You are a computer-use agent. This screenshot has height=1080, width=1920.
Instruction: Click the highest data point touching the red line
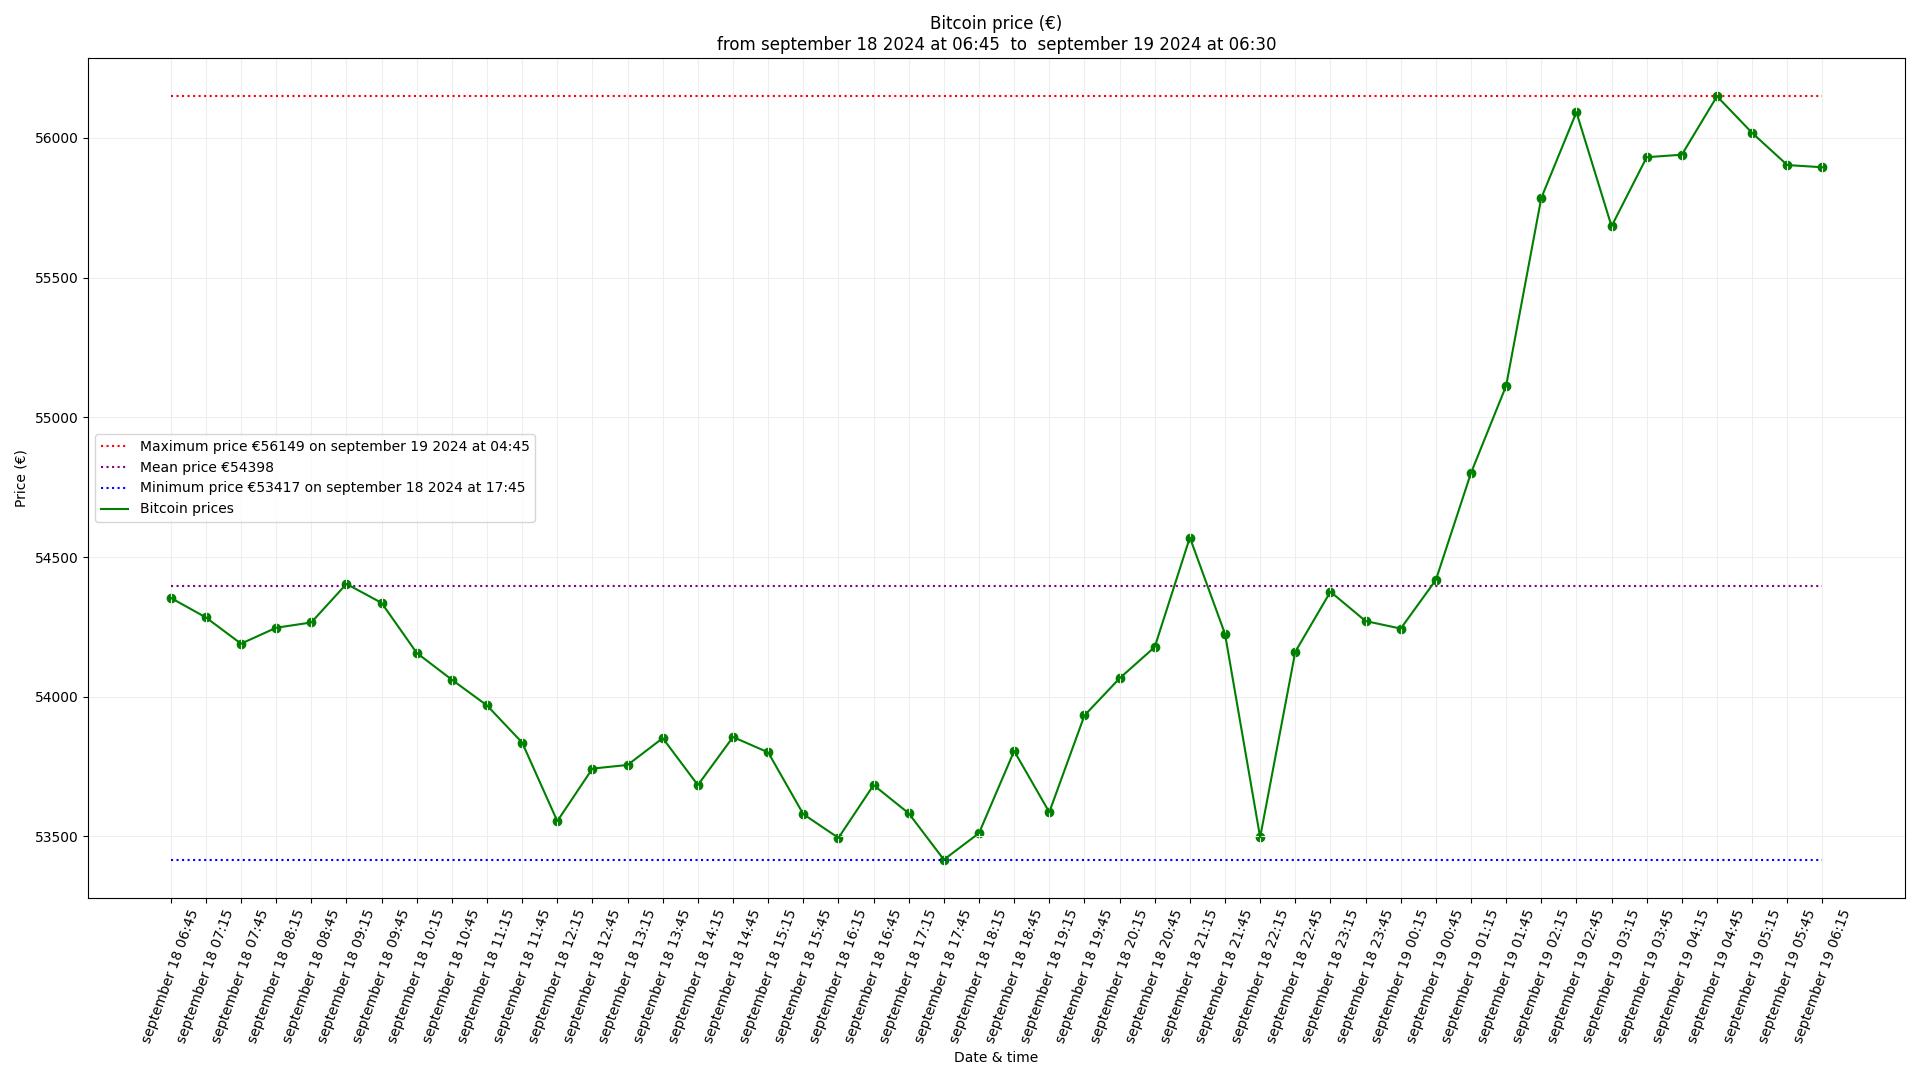pos(1717,97)
